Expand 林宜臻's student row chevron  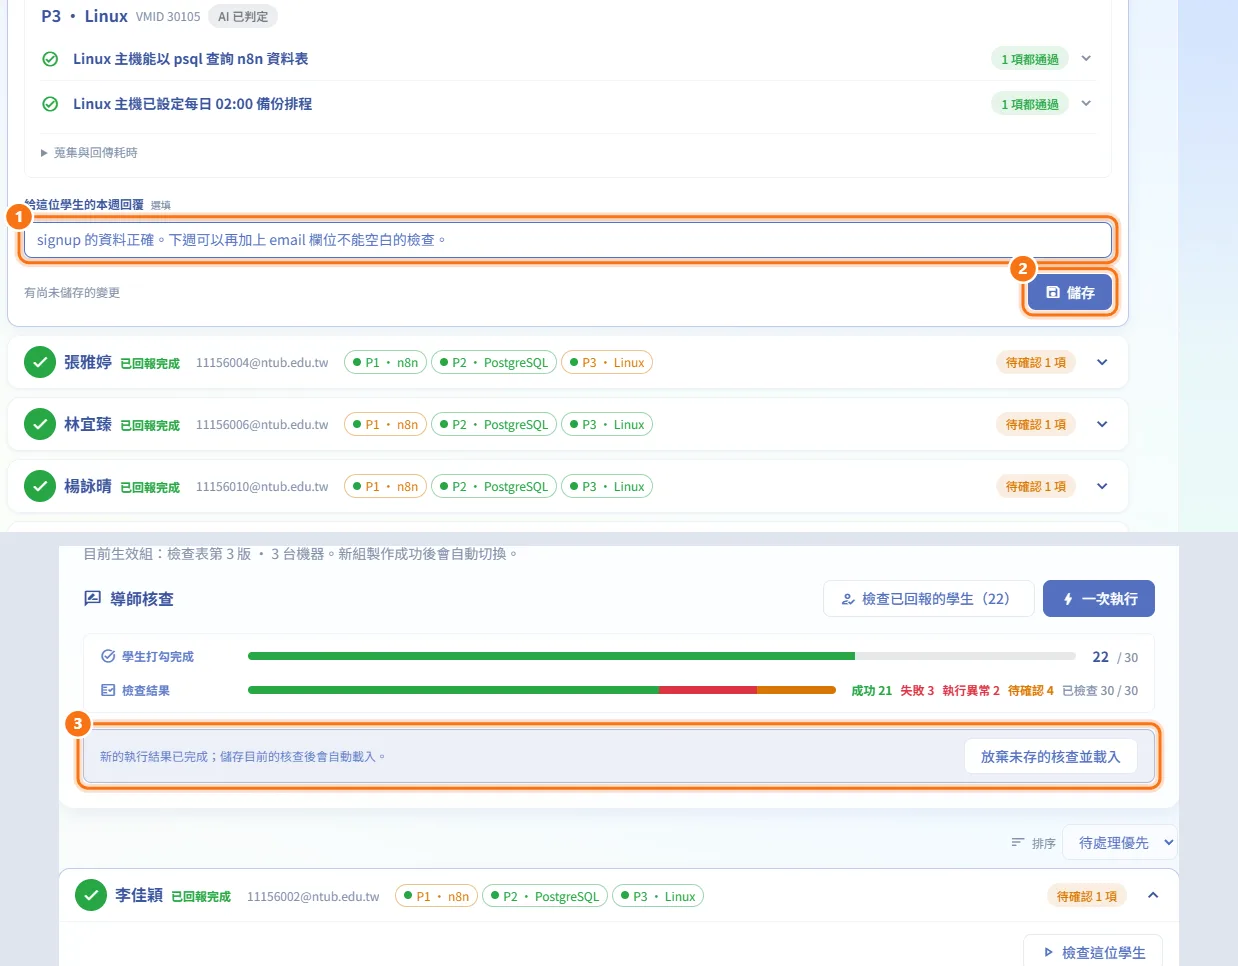pos(1102,424)
